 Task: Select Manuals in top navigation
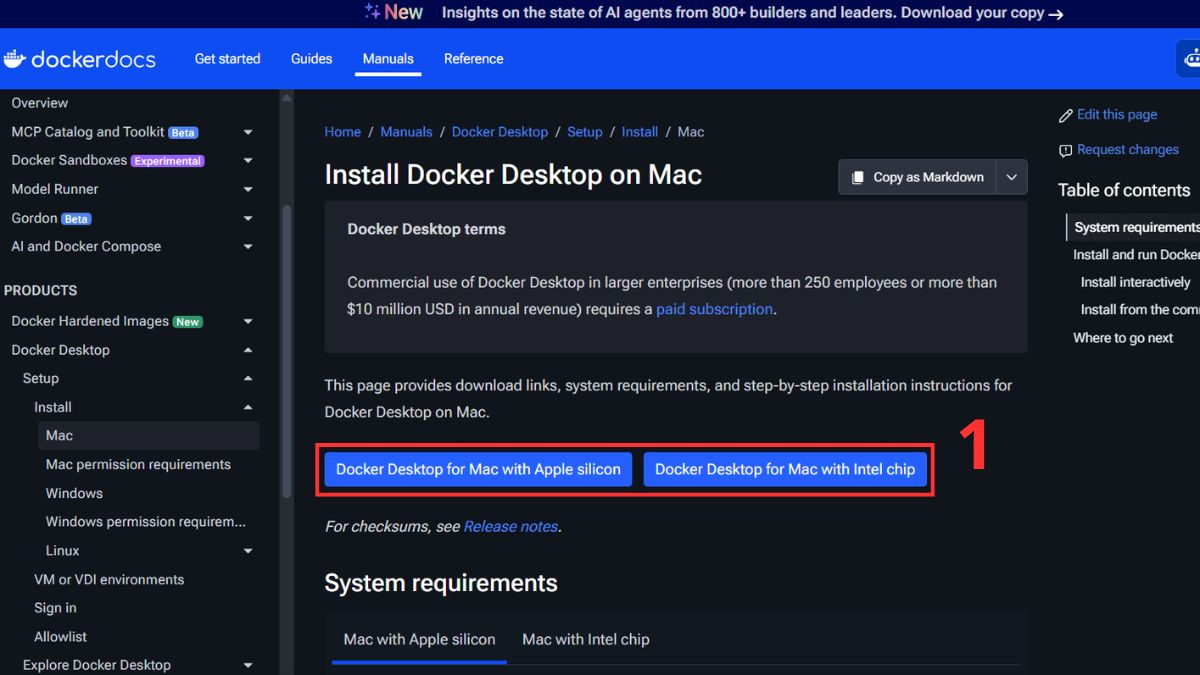(x=388, y=59)
